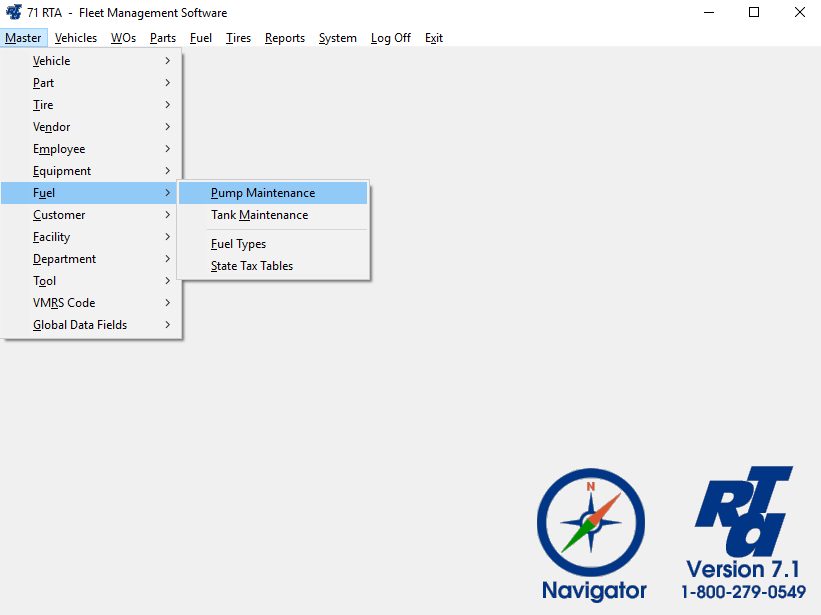Open Pump Maintenance from Fuel submenu

(263, 193)
